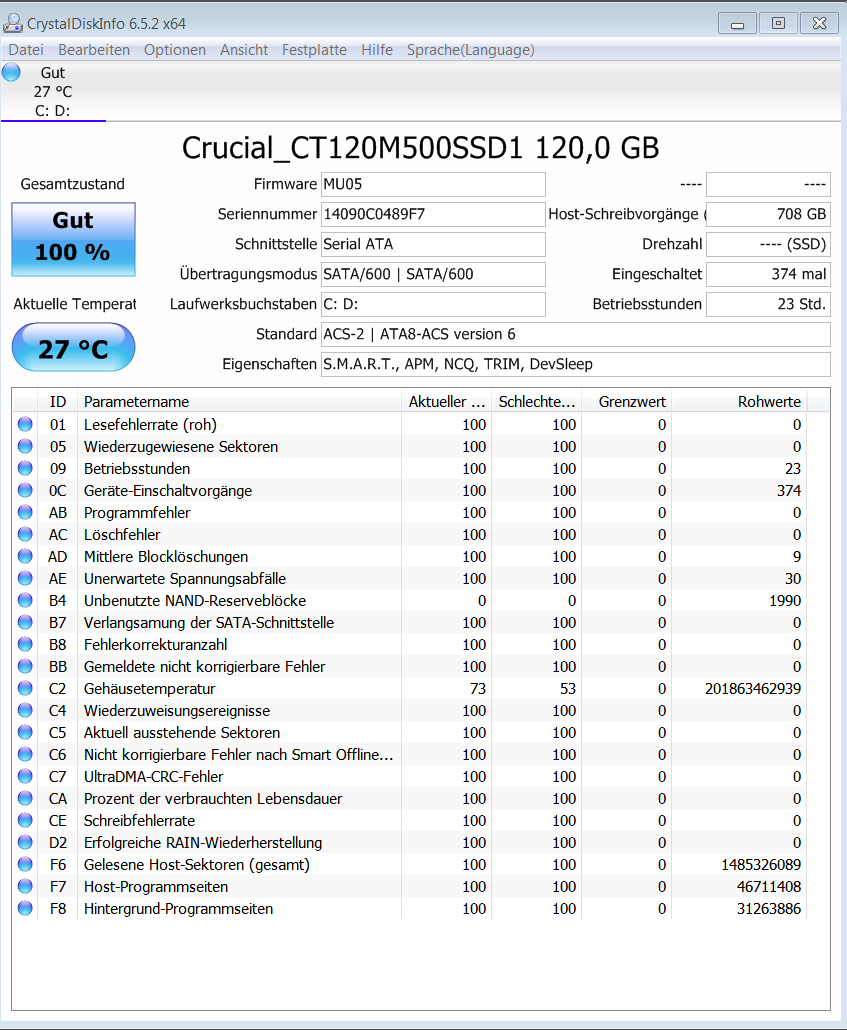Click the Firmware field showing MU05
The image size is (847, 1030).
(x=433, y=185)
